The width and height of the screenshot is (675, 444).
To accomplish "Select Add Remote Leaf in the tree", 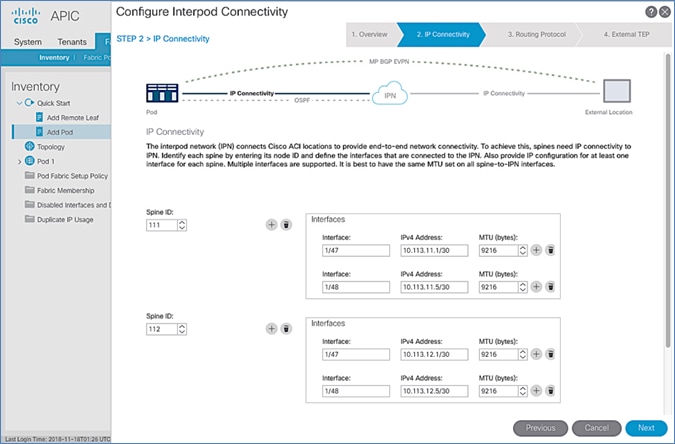I will click(x=72, y=118).
